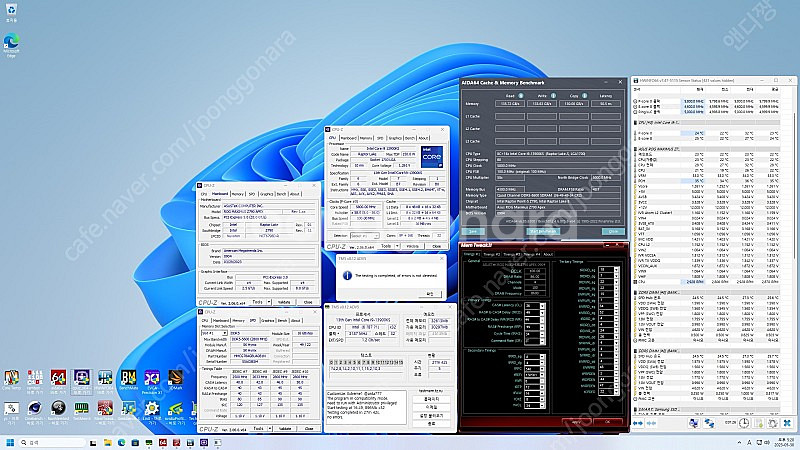Click the taskbar search box

(x=52, y=443)
